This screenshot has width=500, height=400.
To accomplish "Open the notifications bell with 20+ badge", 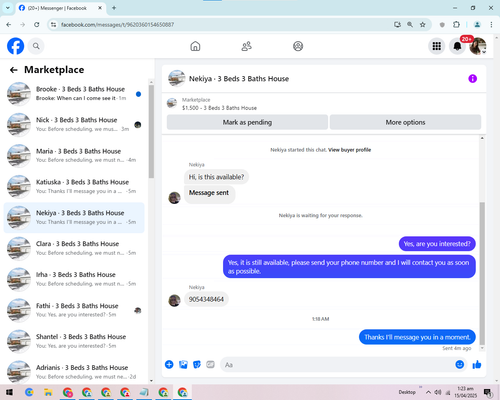I will (457, 46).
